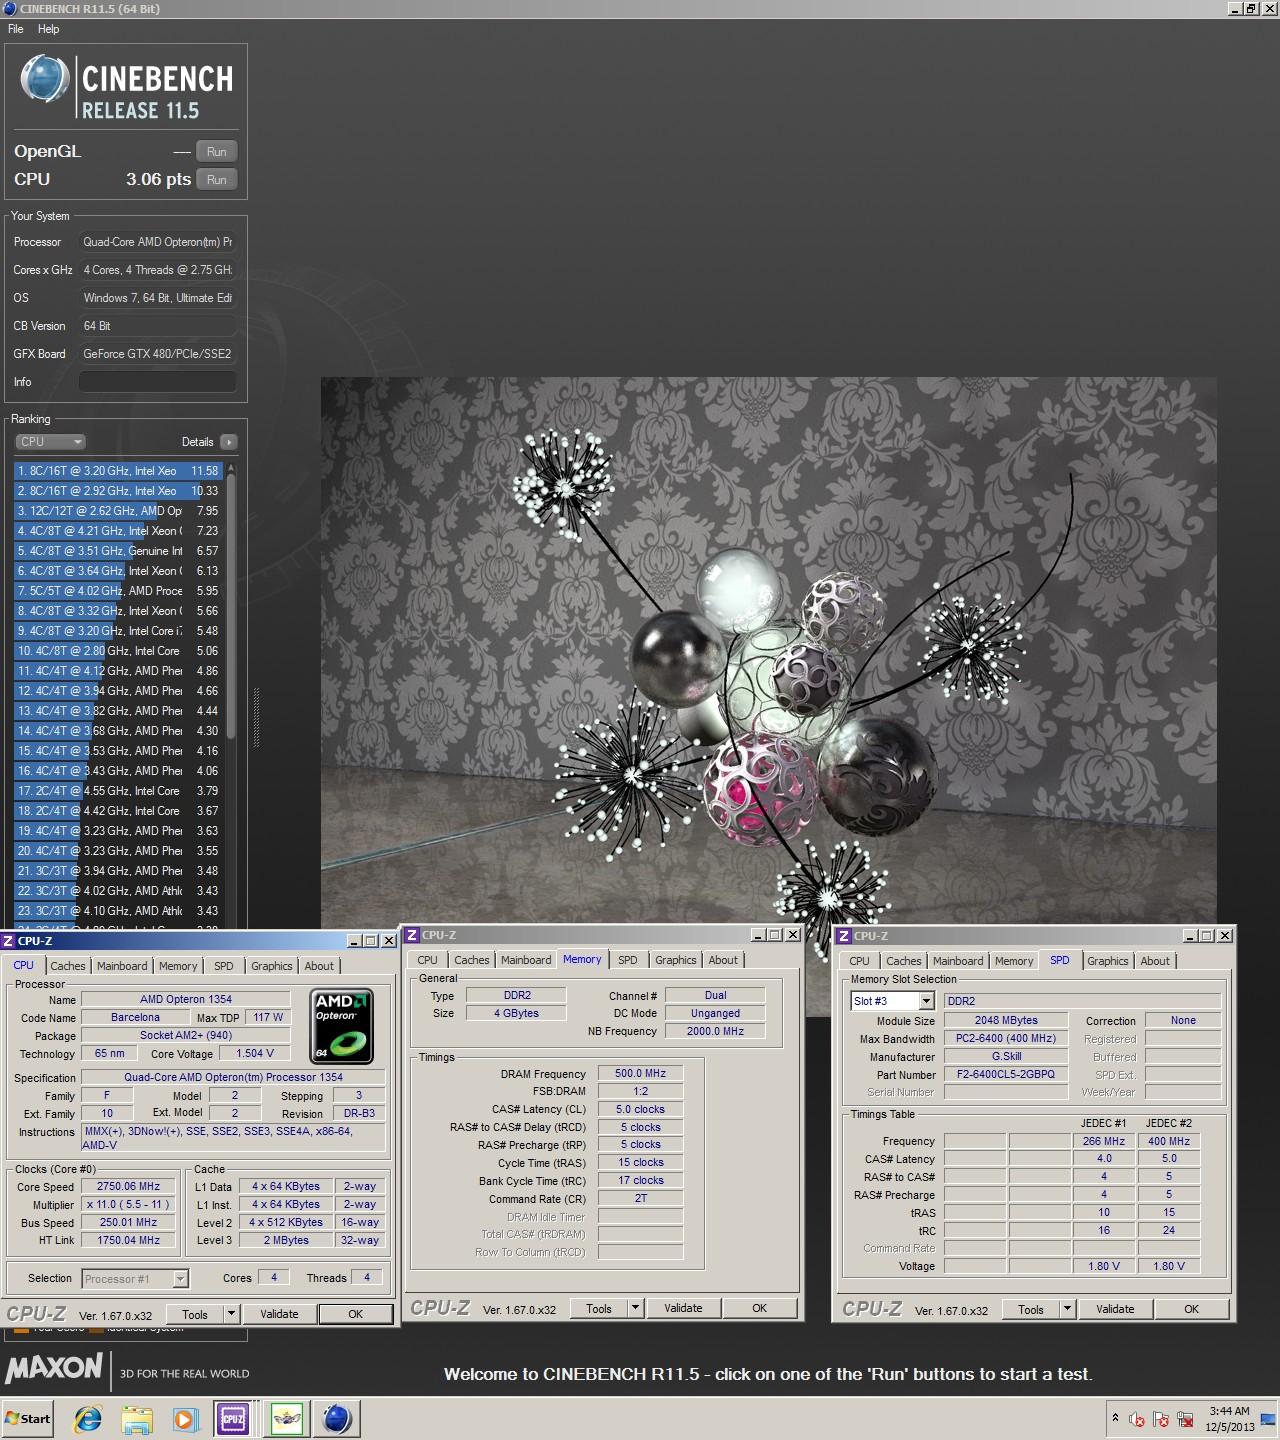1280x1440 pixels.
Task: Open Caches tab in left CPU-Z window
Action: (x=68, y=966)
